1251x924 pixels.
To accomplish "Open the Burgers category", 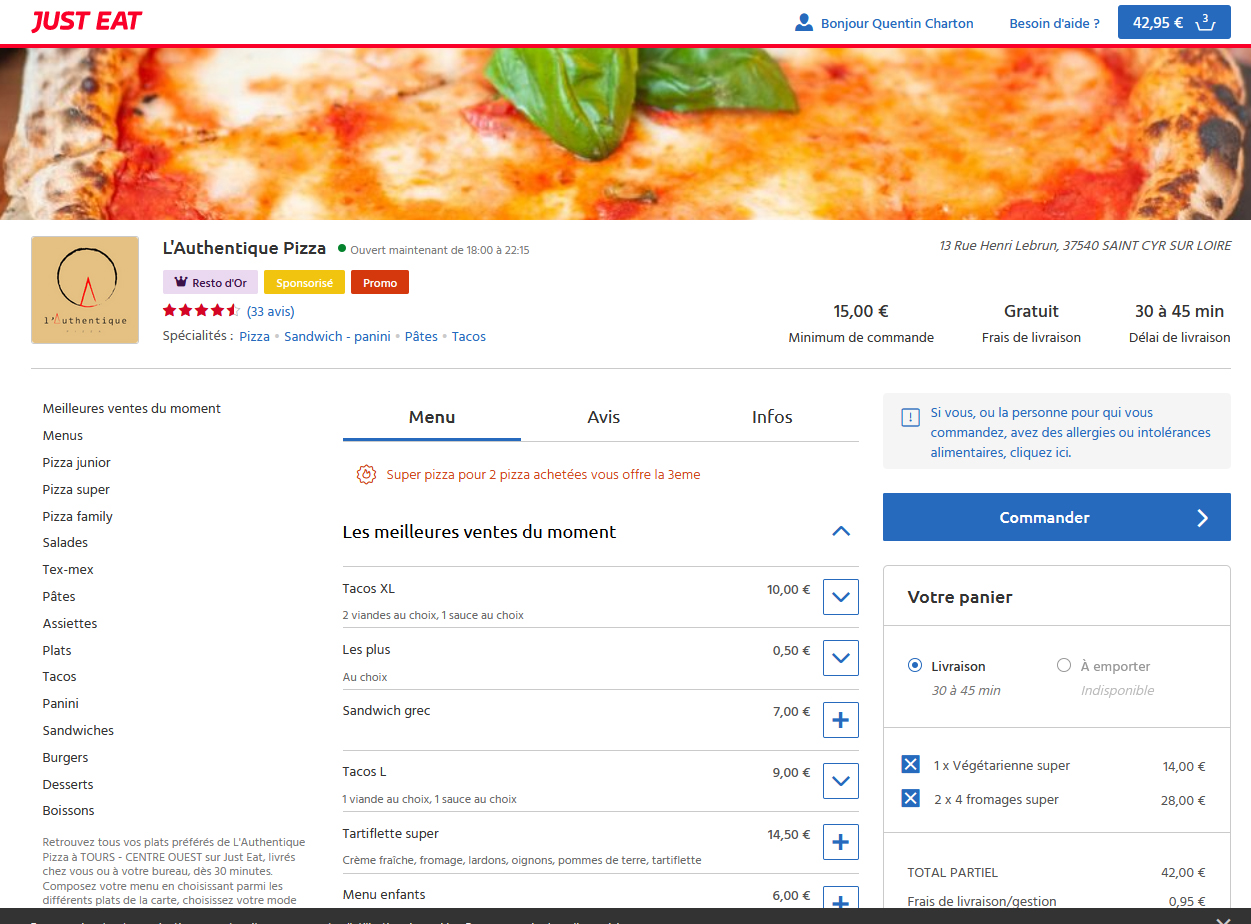I will [66, 758].
